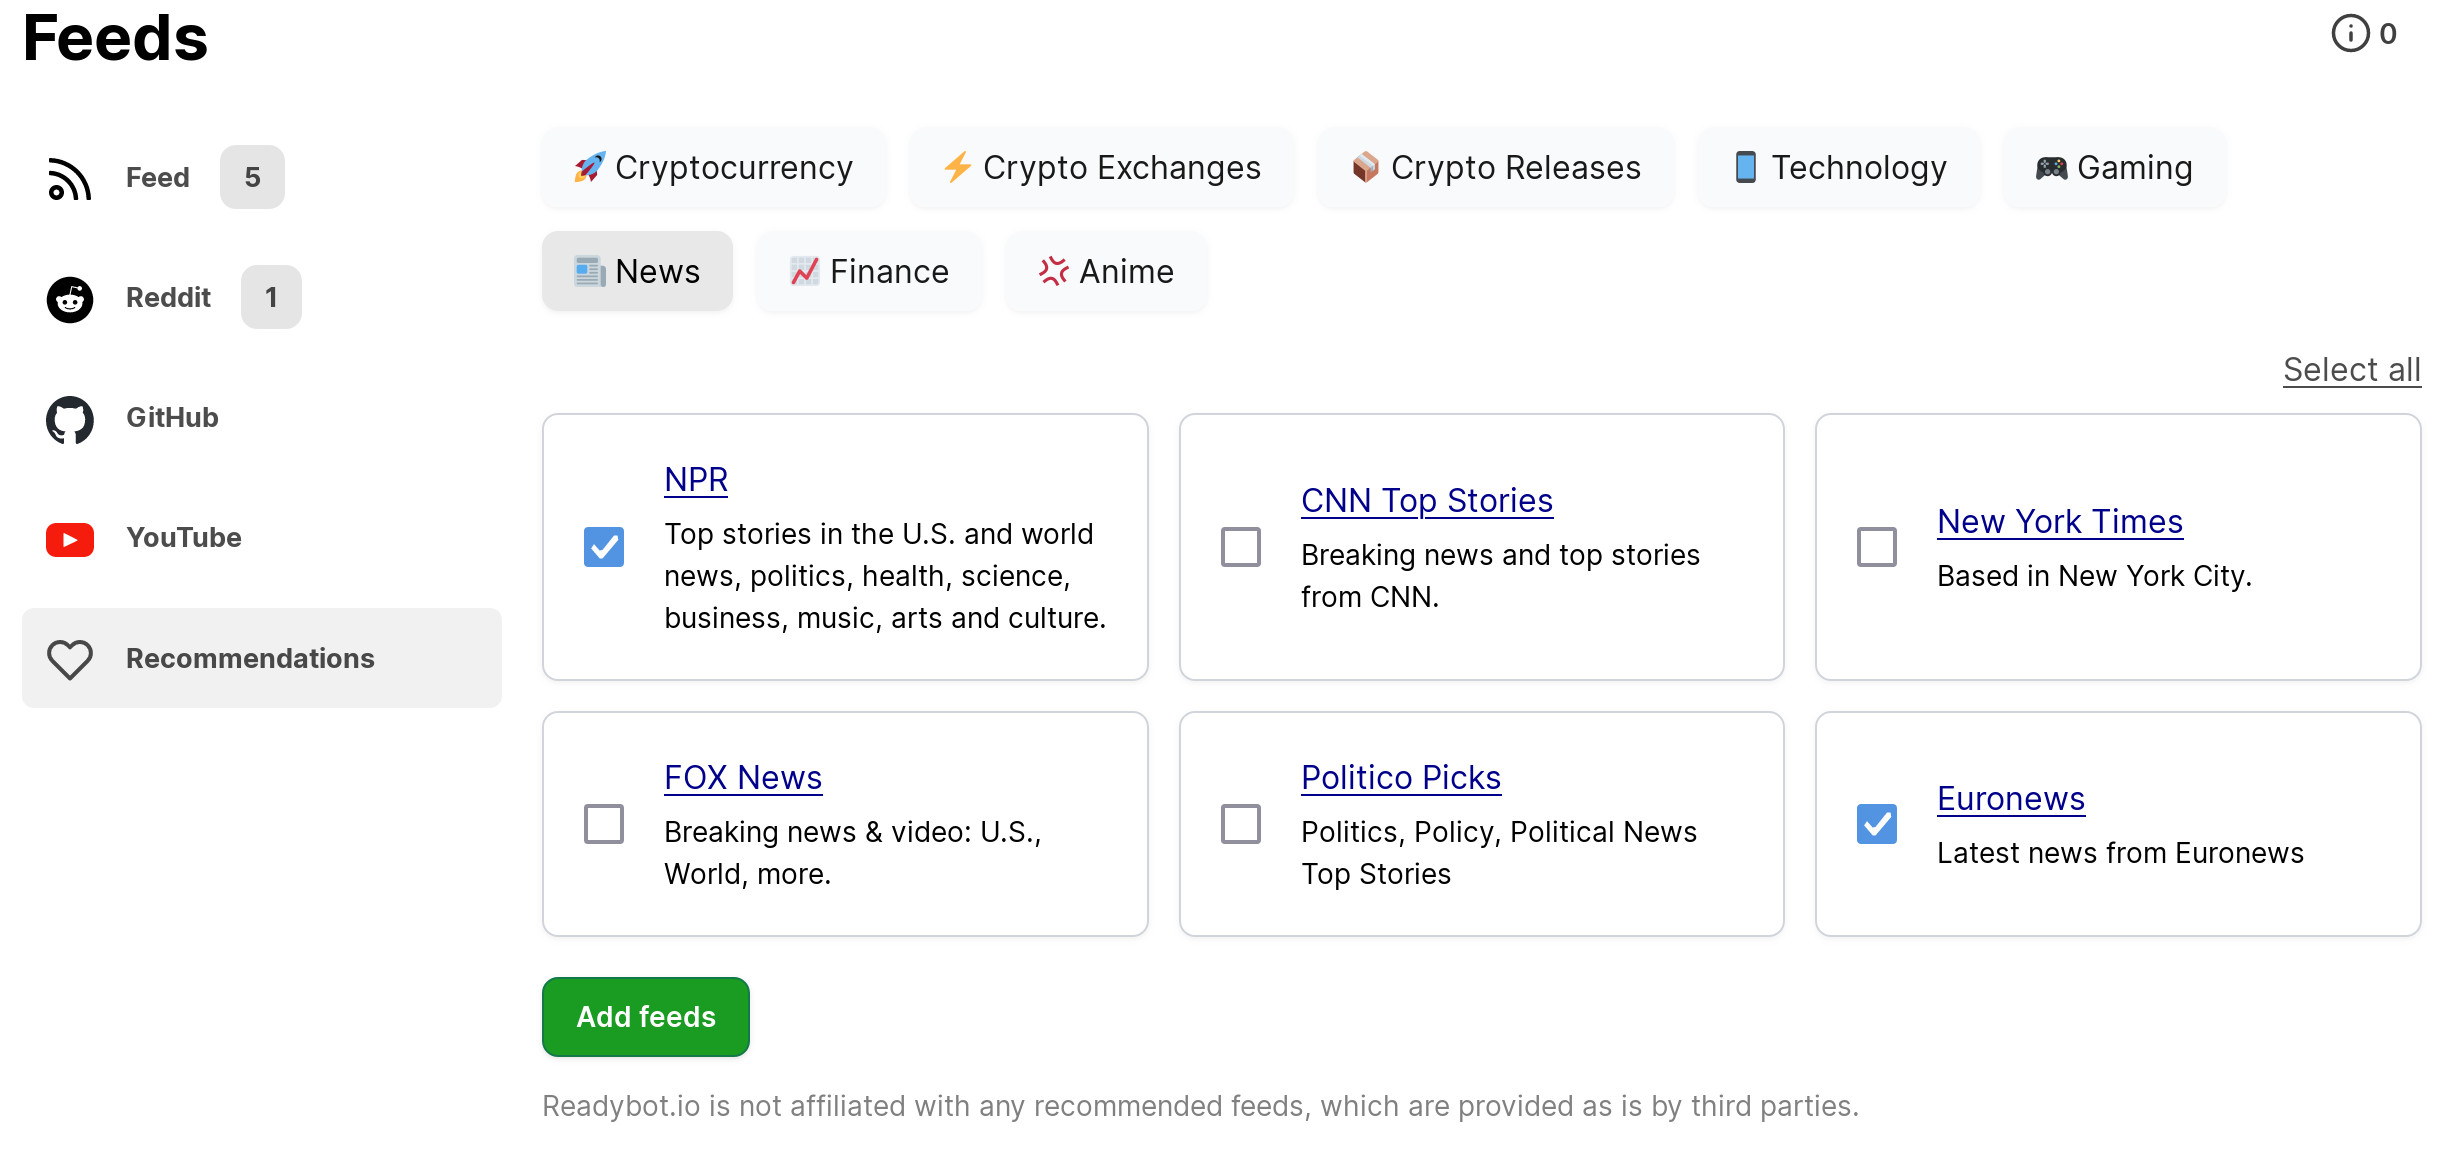This screenshot has width=2440, height=1150.
Task: Switch to the Finance category filter
Action: click(x=868, y=271)
